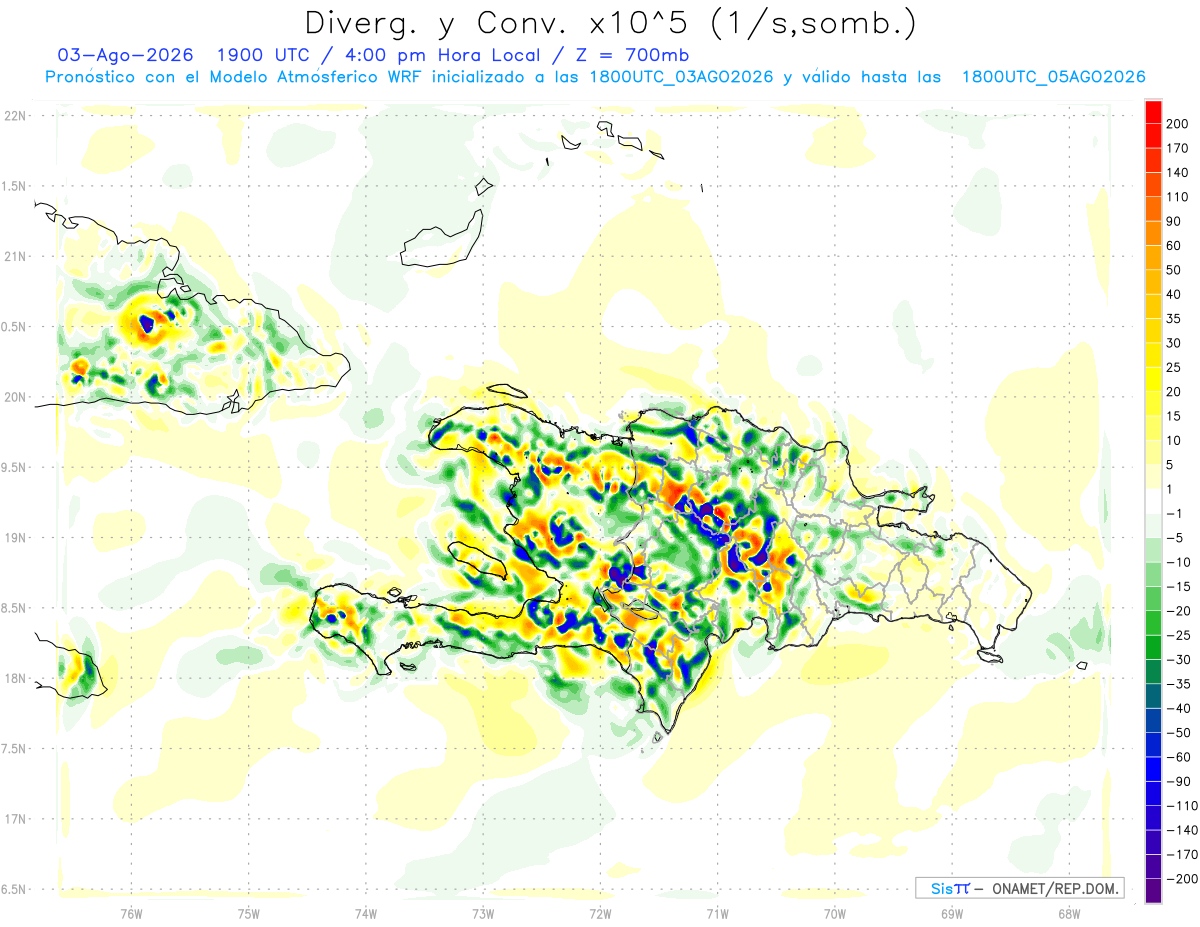Click the positive '40' colorbar value
The width and height of the screenshot is (1200, 927).
[x=1174, y=294]
